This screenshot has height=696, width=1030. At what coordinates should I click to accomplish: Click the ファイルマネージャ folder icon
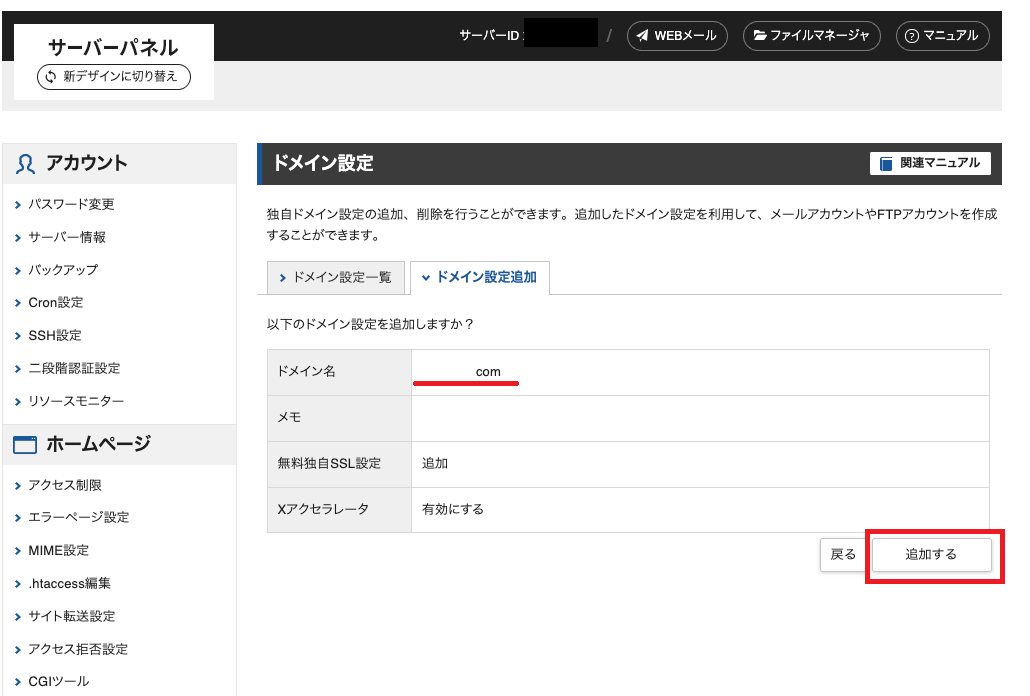pos(759,35)
